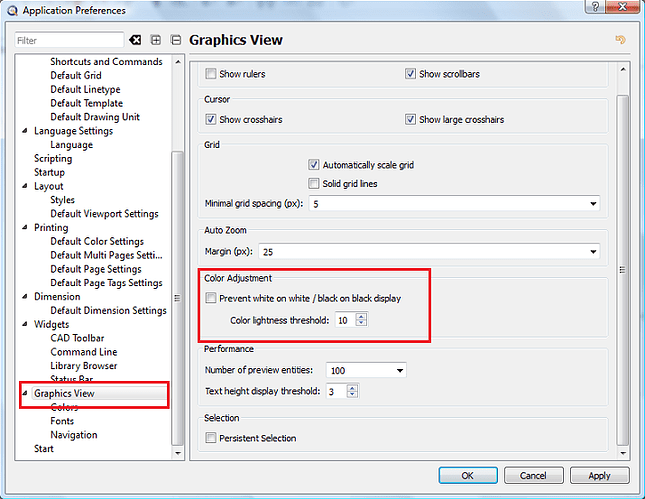Click into the Filter input field
This screenshot has height=499, width=645.
(68, 40)
